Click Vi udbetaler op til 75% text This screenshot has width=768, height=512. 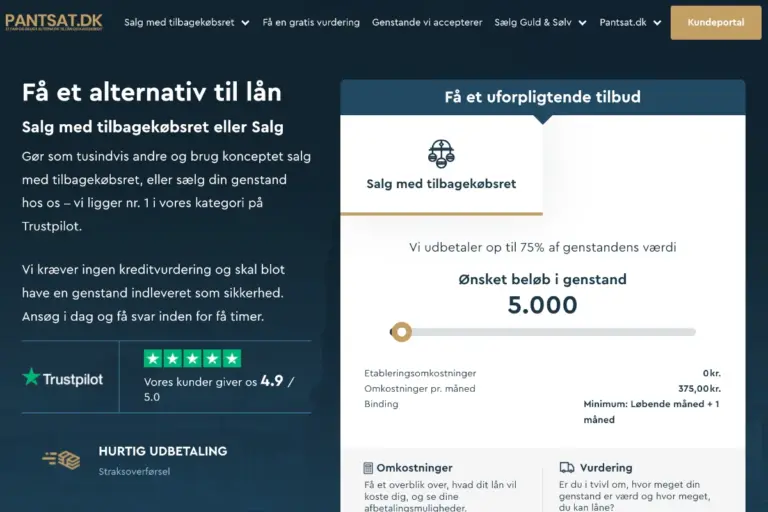(543, 247)
